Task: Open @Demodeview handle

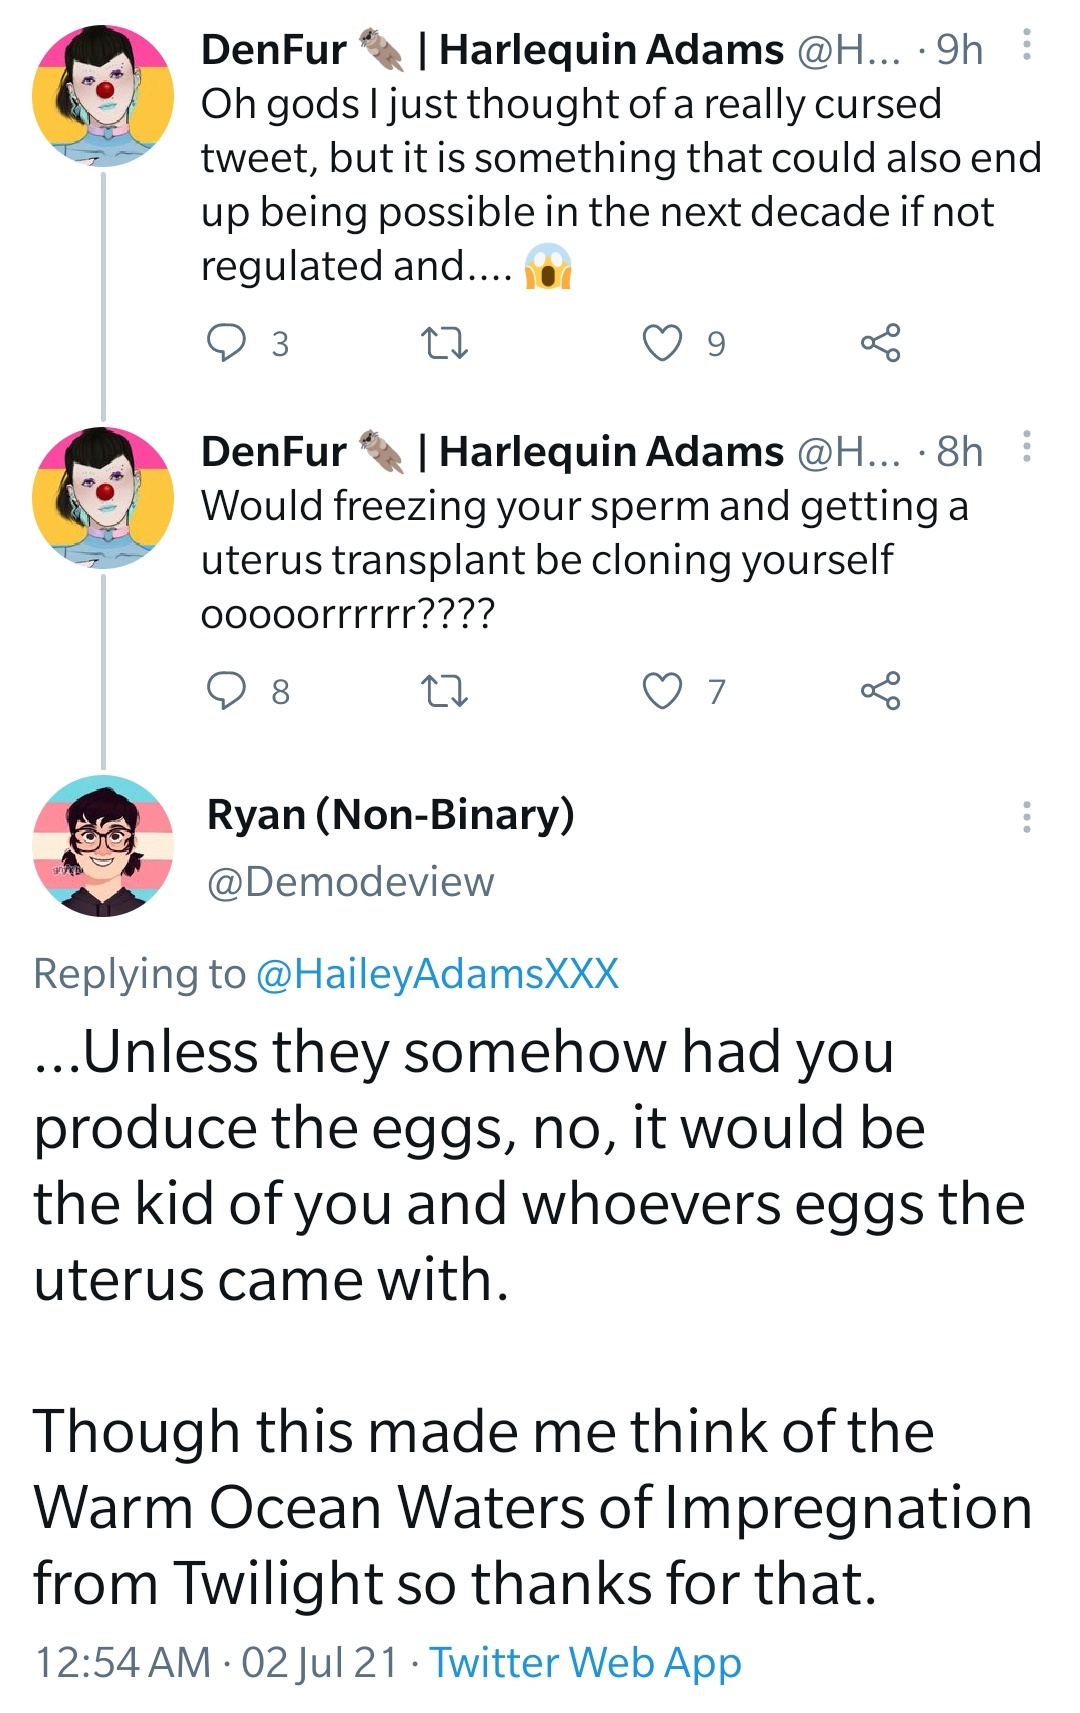Action: 350,882
